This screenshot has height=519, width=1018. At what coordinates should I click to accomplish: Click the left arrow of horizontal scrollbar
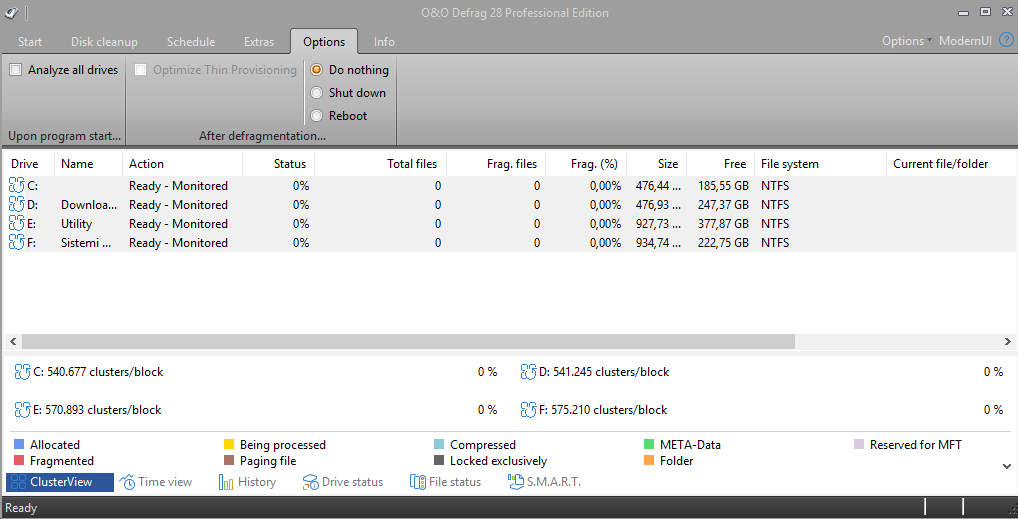[12, 341]
